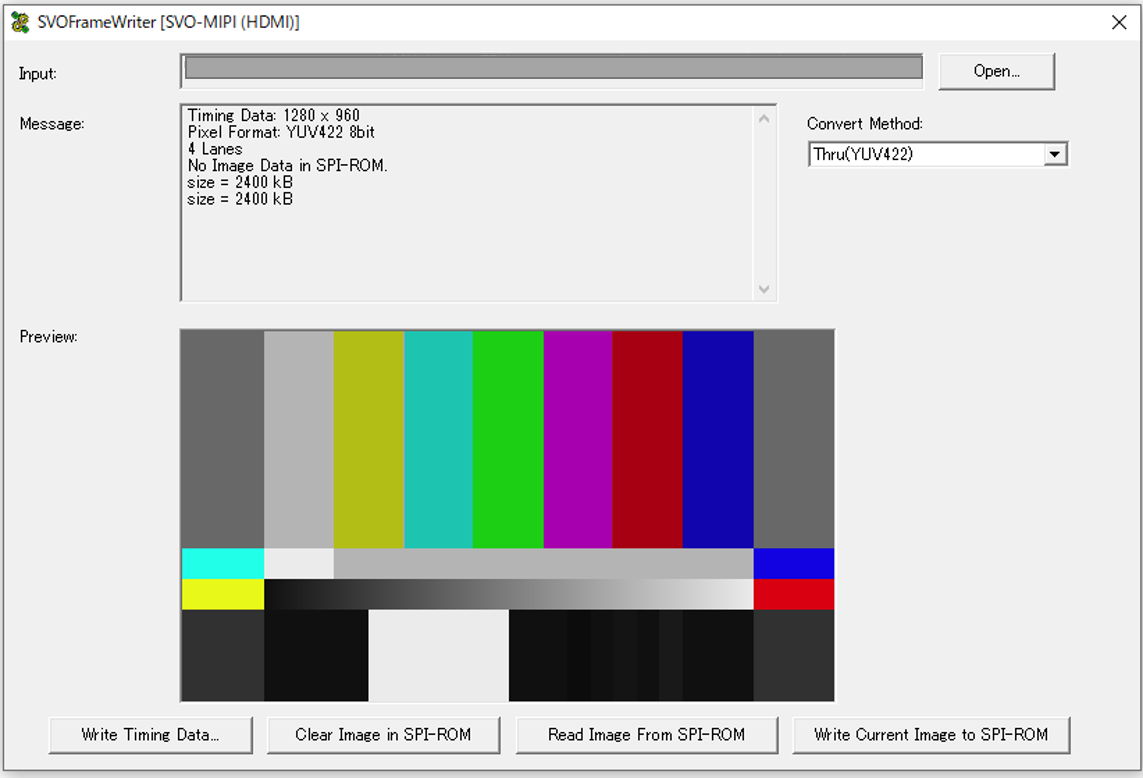Select the Thru(YUV422) combo box text
Viewport: 1143px width, 778px height.
(x=925, y=155)
